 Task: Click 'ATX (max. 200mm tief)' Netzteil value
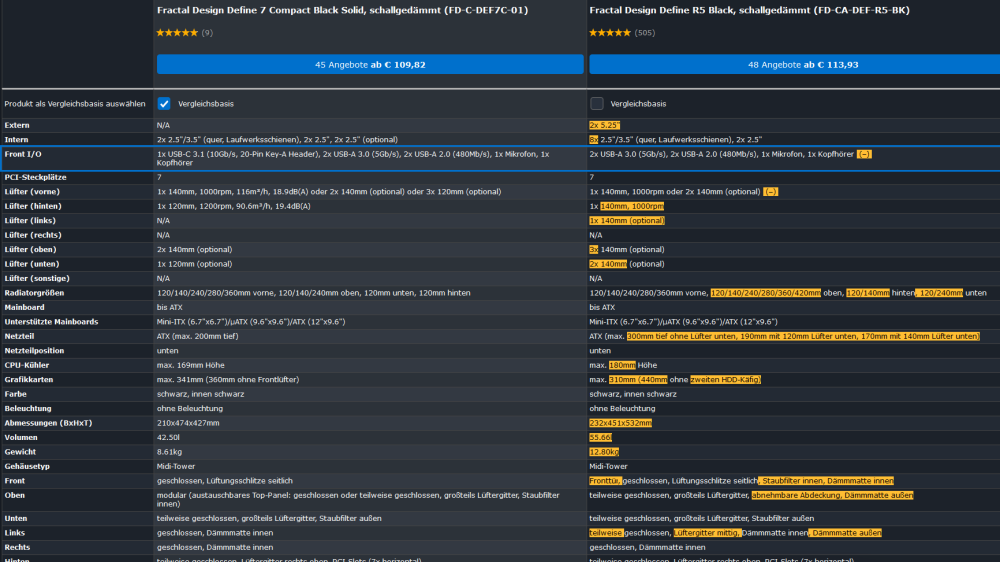click(x=198, y=336)
